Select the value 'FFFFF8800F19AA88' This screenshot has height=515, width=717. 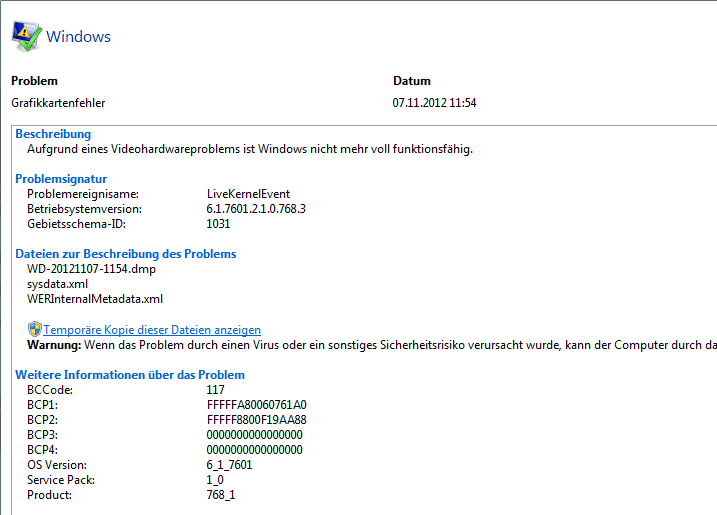pos(257,420)
